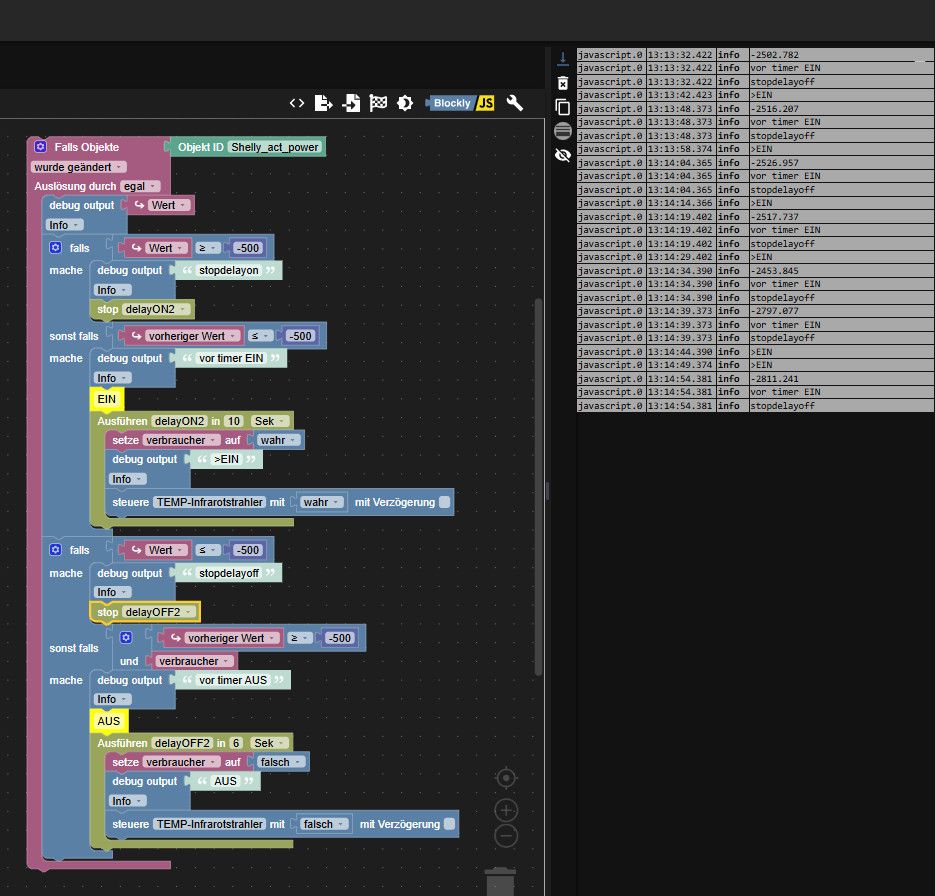935x896 pixels.
Task: Click the TEMP-Infrarotstrahler field with wahr
Action: point(209,502)
